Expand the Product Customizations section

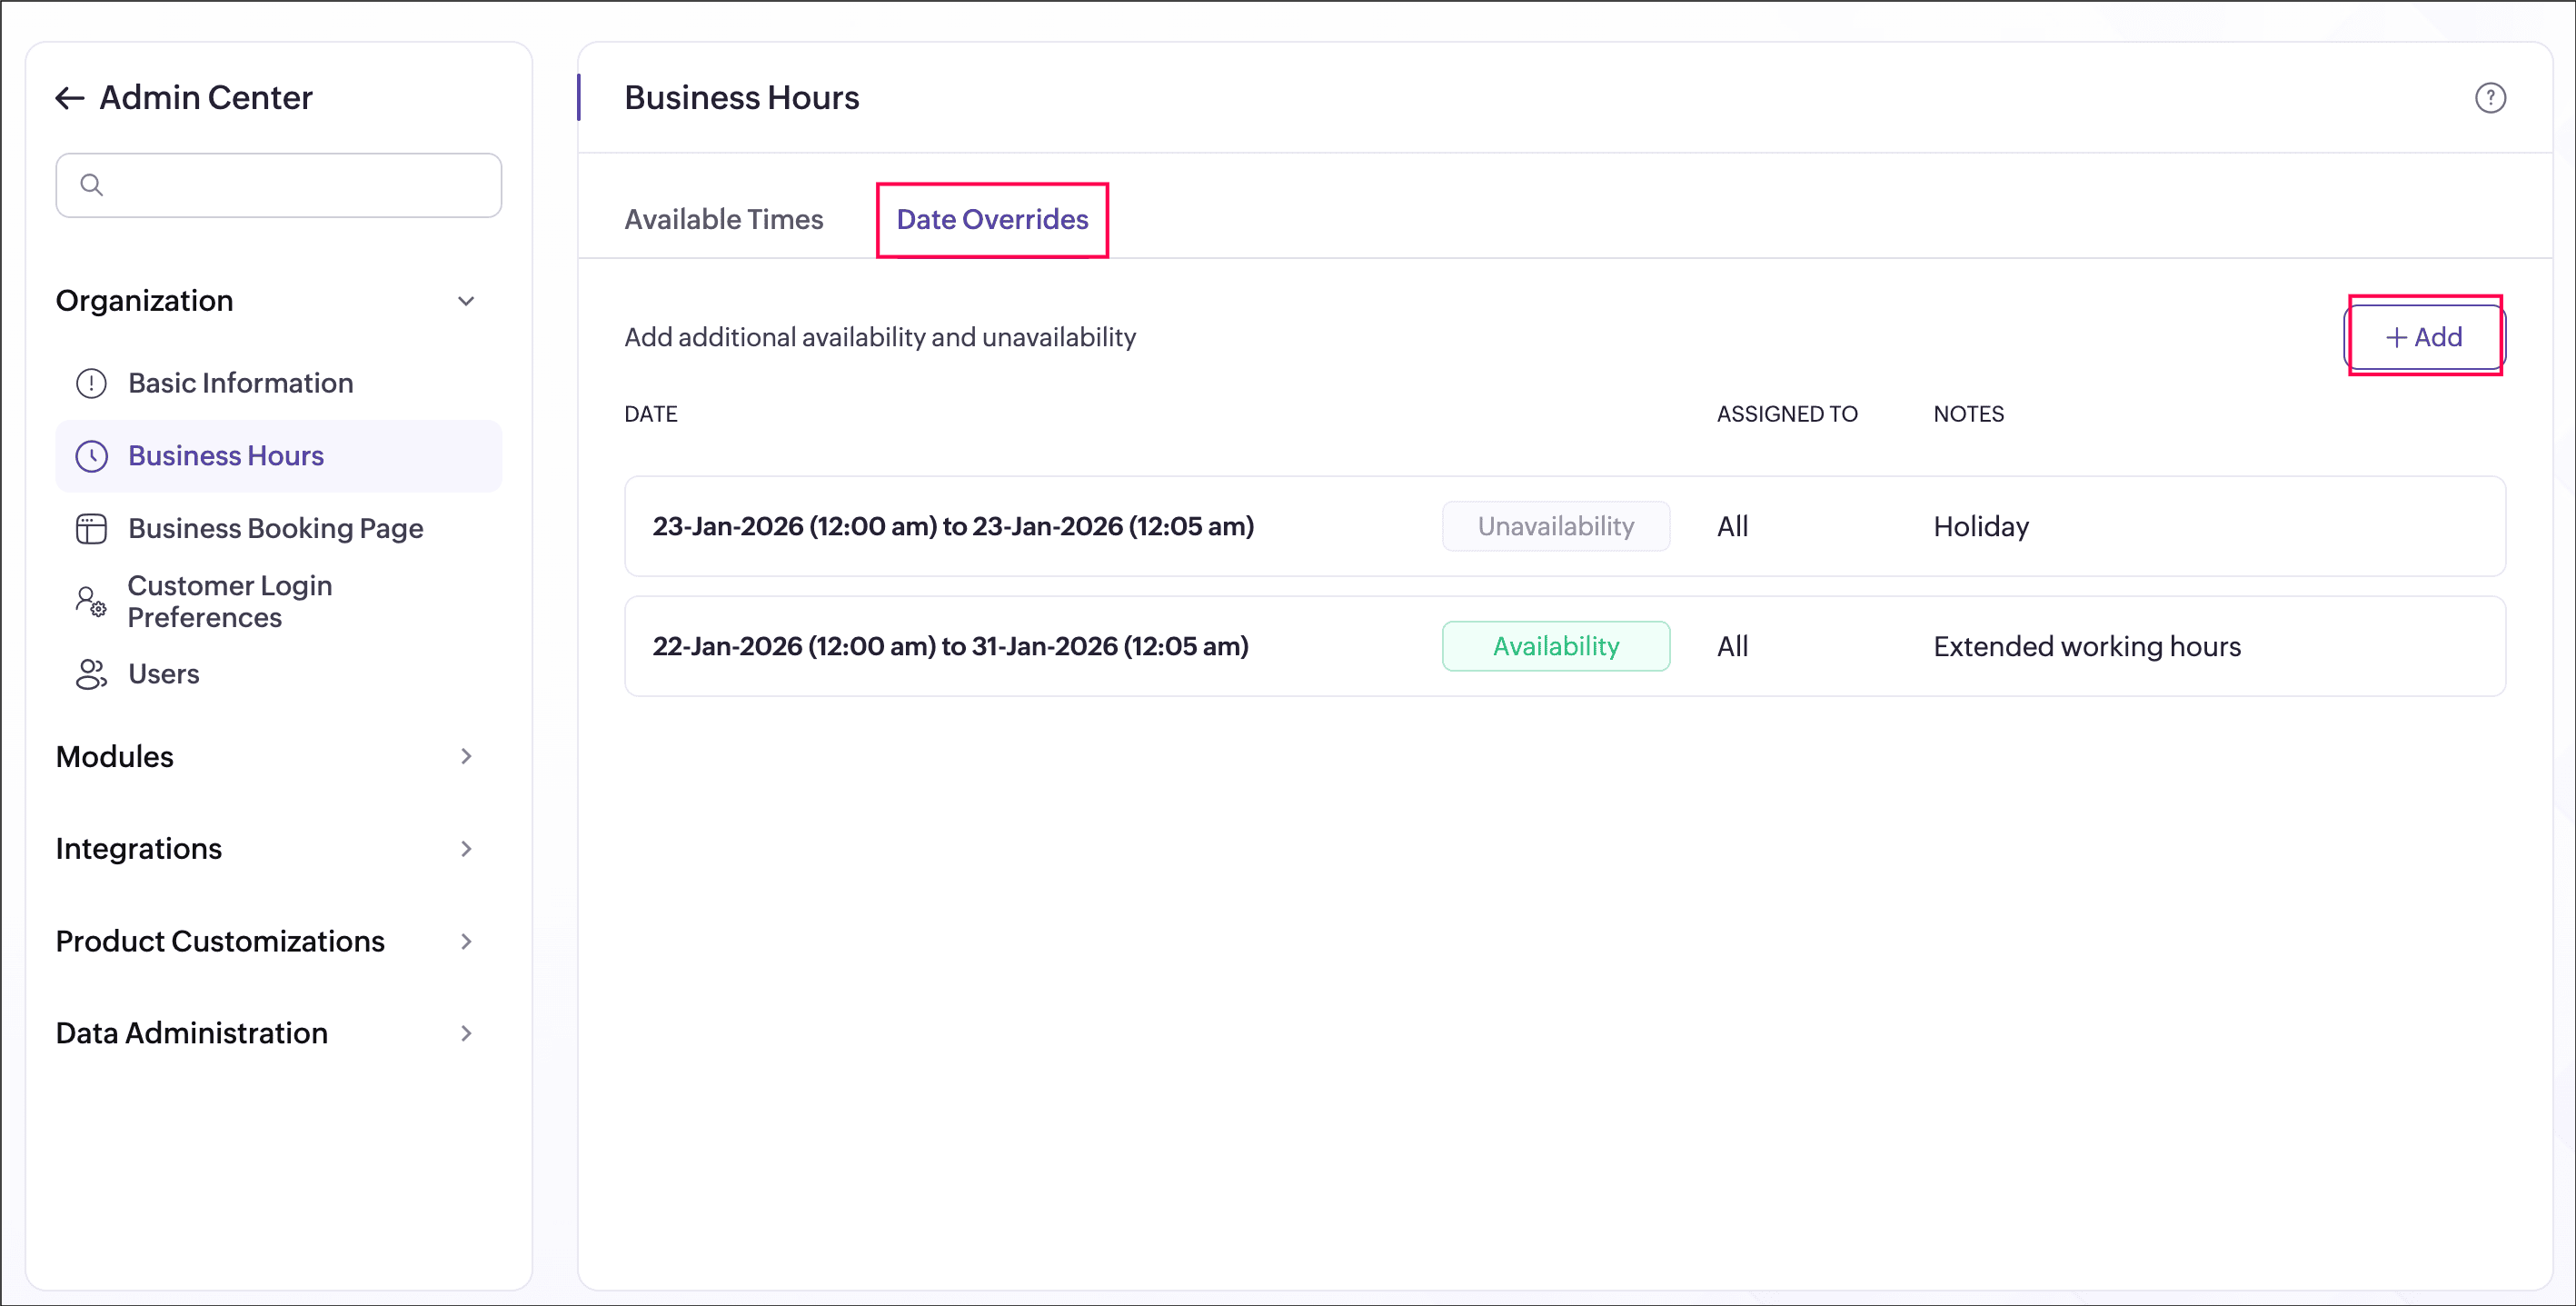466,941
